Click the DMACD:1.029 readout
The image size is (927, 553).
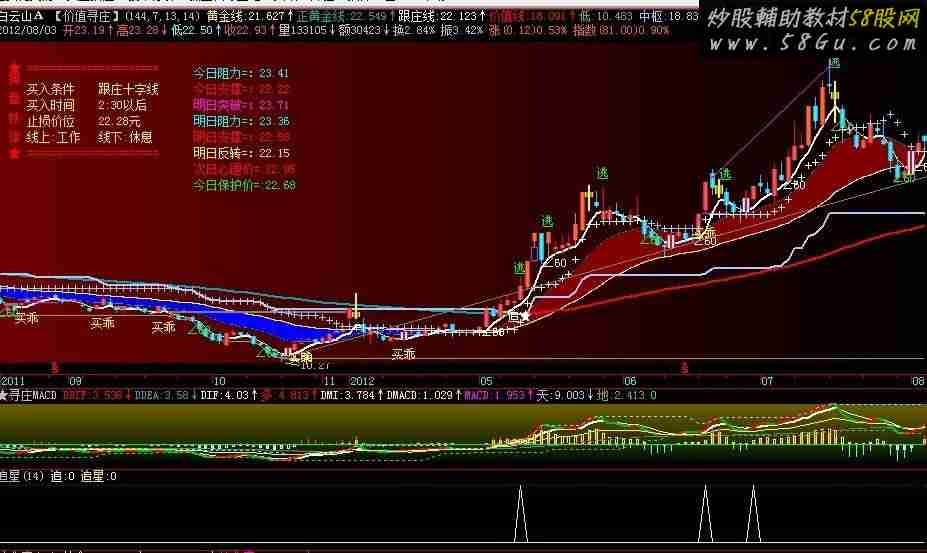coord(423,395)
